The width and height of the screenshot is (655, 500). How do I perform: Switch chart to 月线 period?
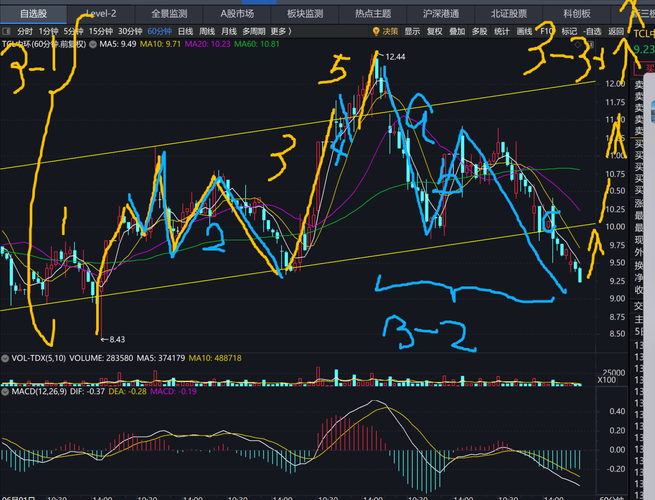(228, 31)
